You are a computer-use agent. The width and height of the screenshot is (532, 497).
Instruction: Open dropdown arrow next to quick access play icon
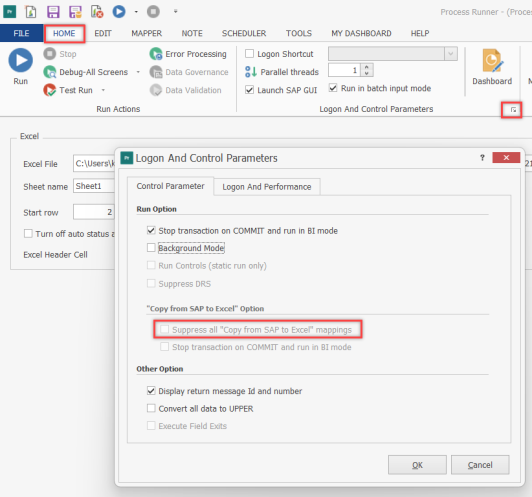click(x=136, y=12)
